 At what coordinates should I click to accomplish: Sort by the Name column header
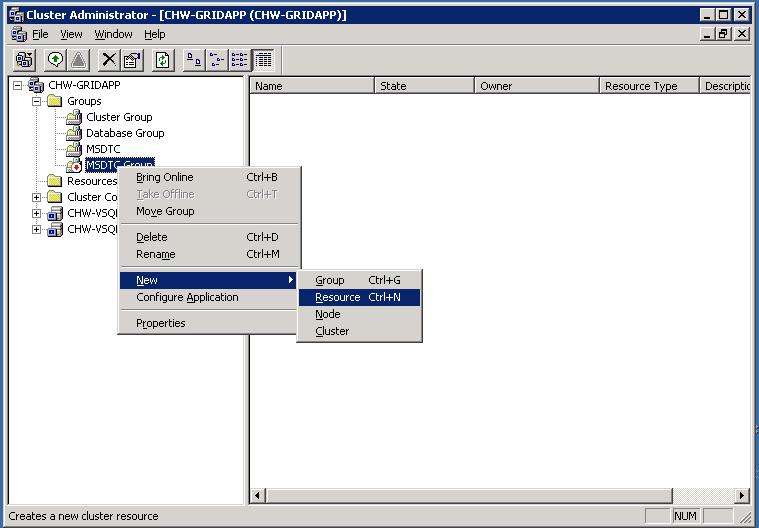click(312, 86)
